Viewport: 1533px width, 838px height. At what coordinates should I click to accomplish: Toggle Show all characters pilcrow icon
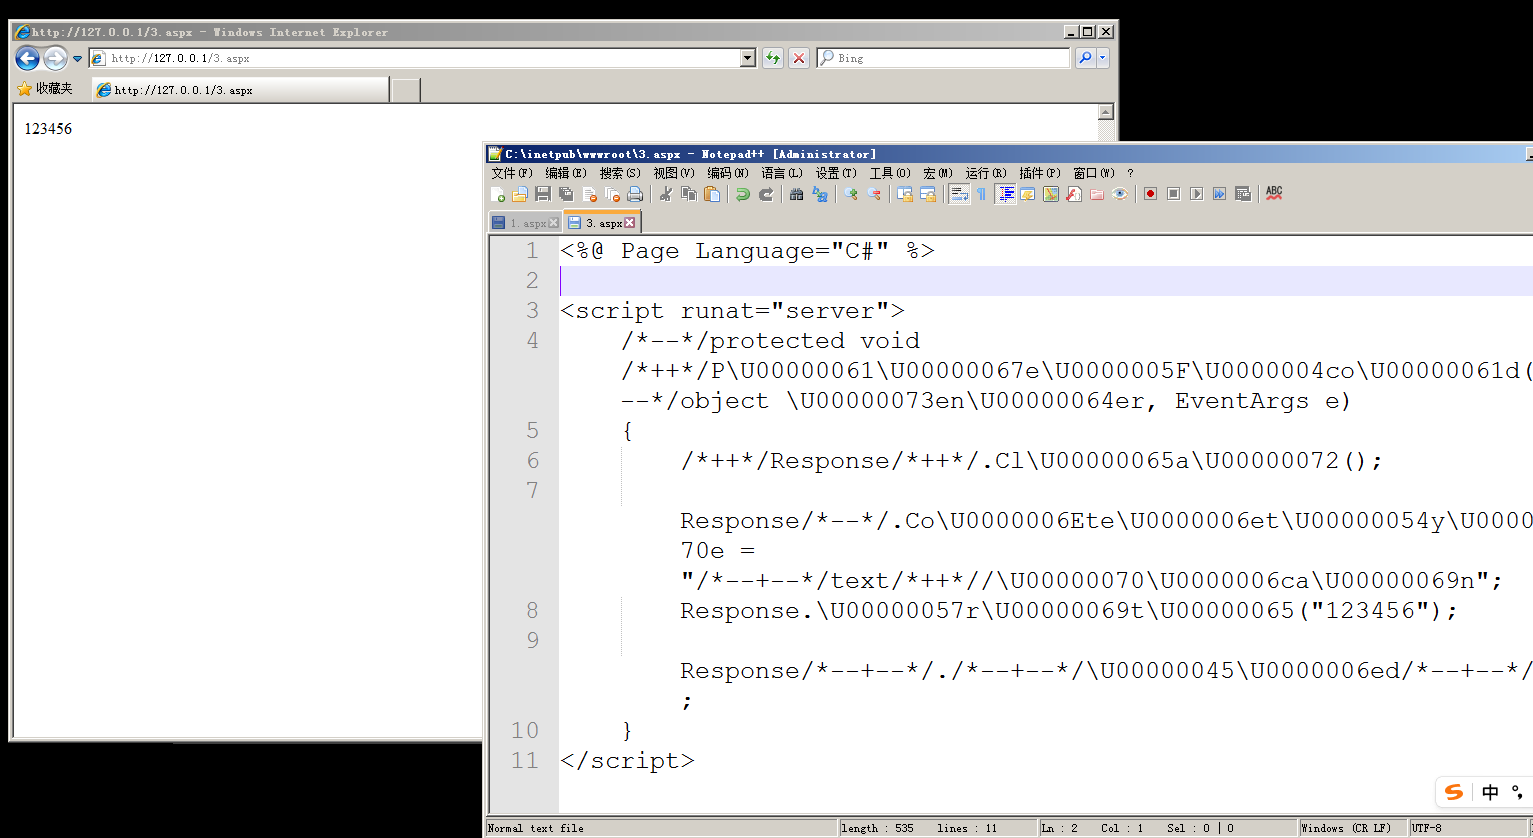pos(982,194)
